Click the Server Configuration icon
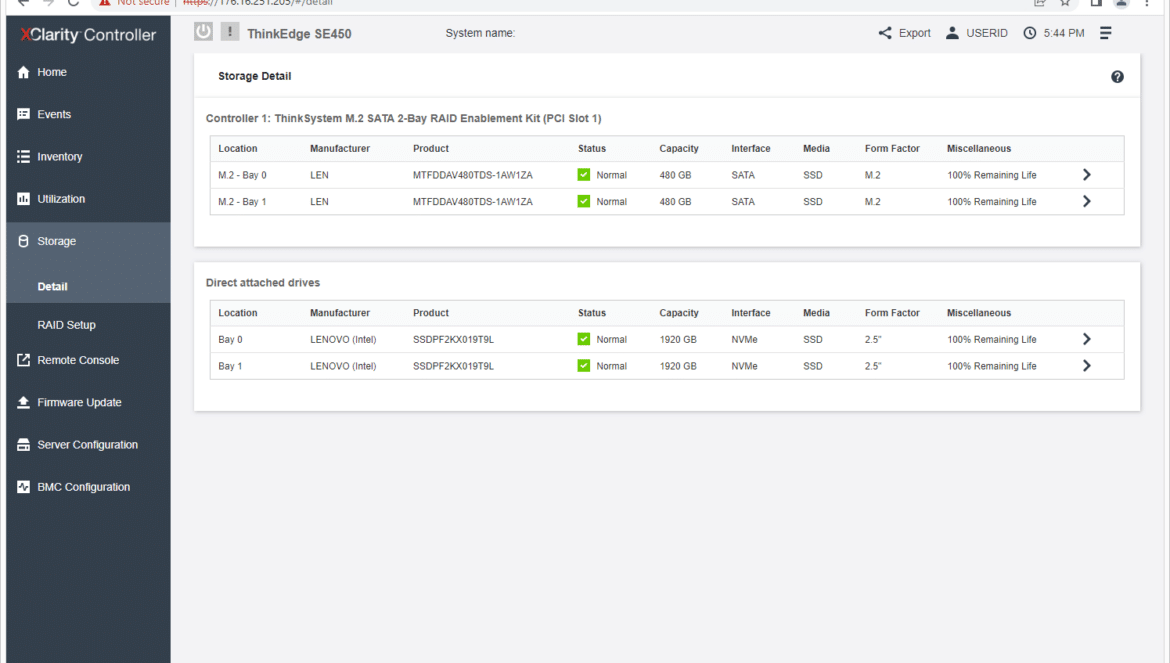This screenshot has height=663, width=1170. [x=23, y=444]
